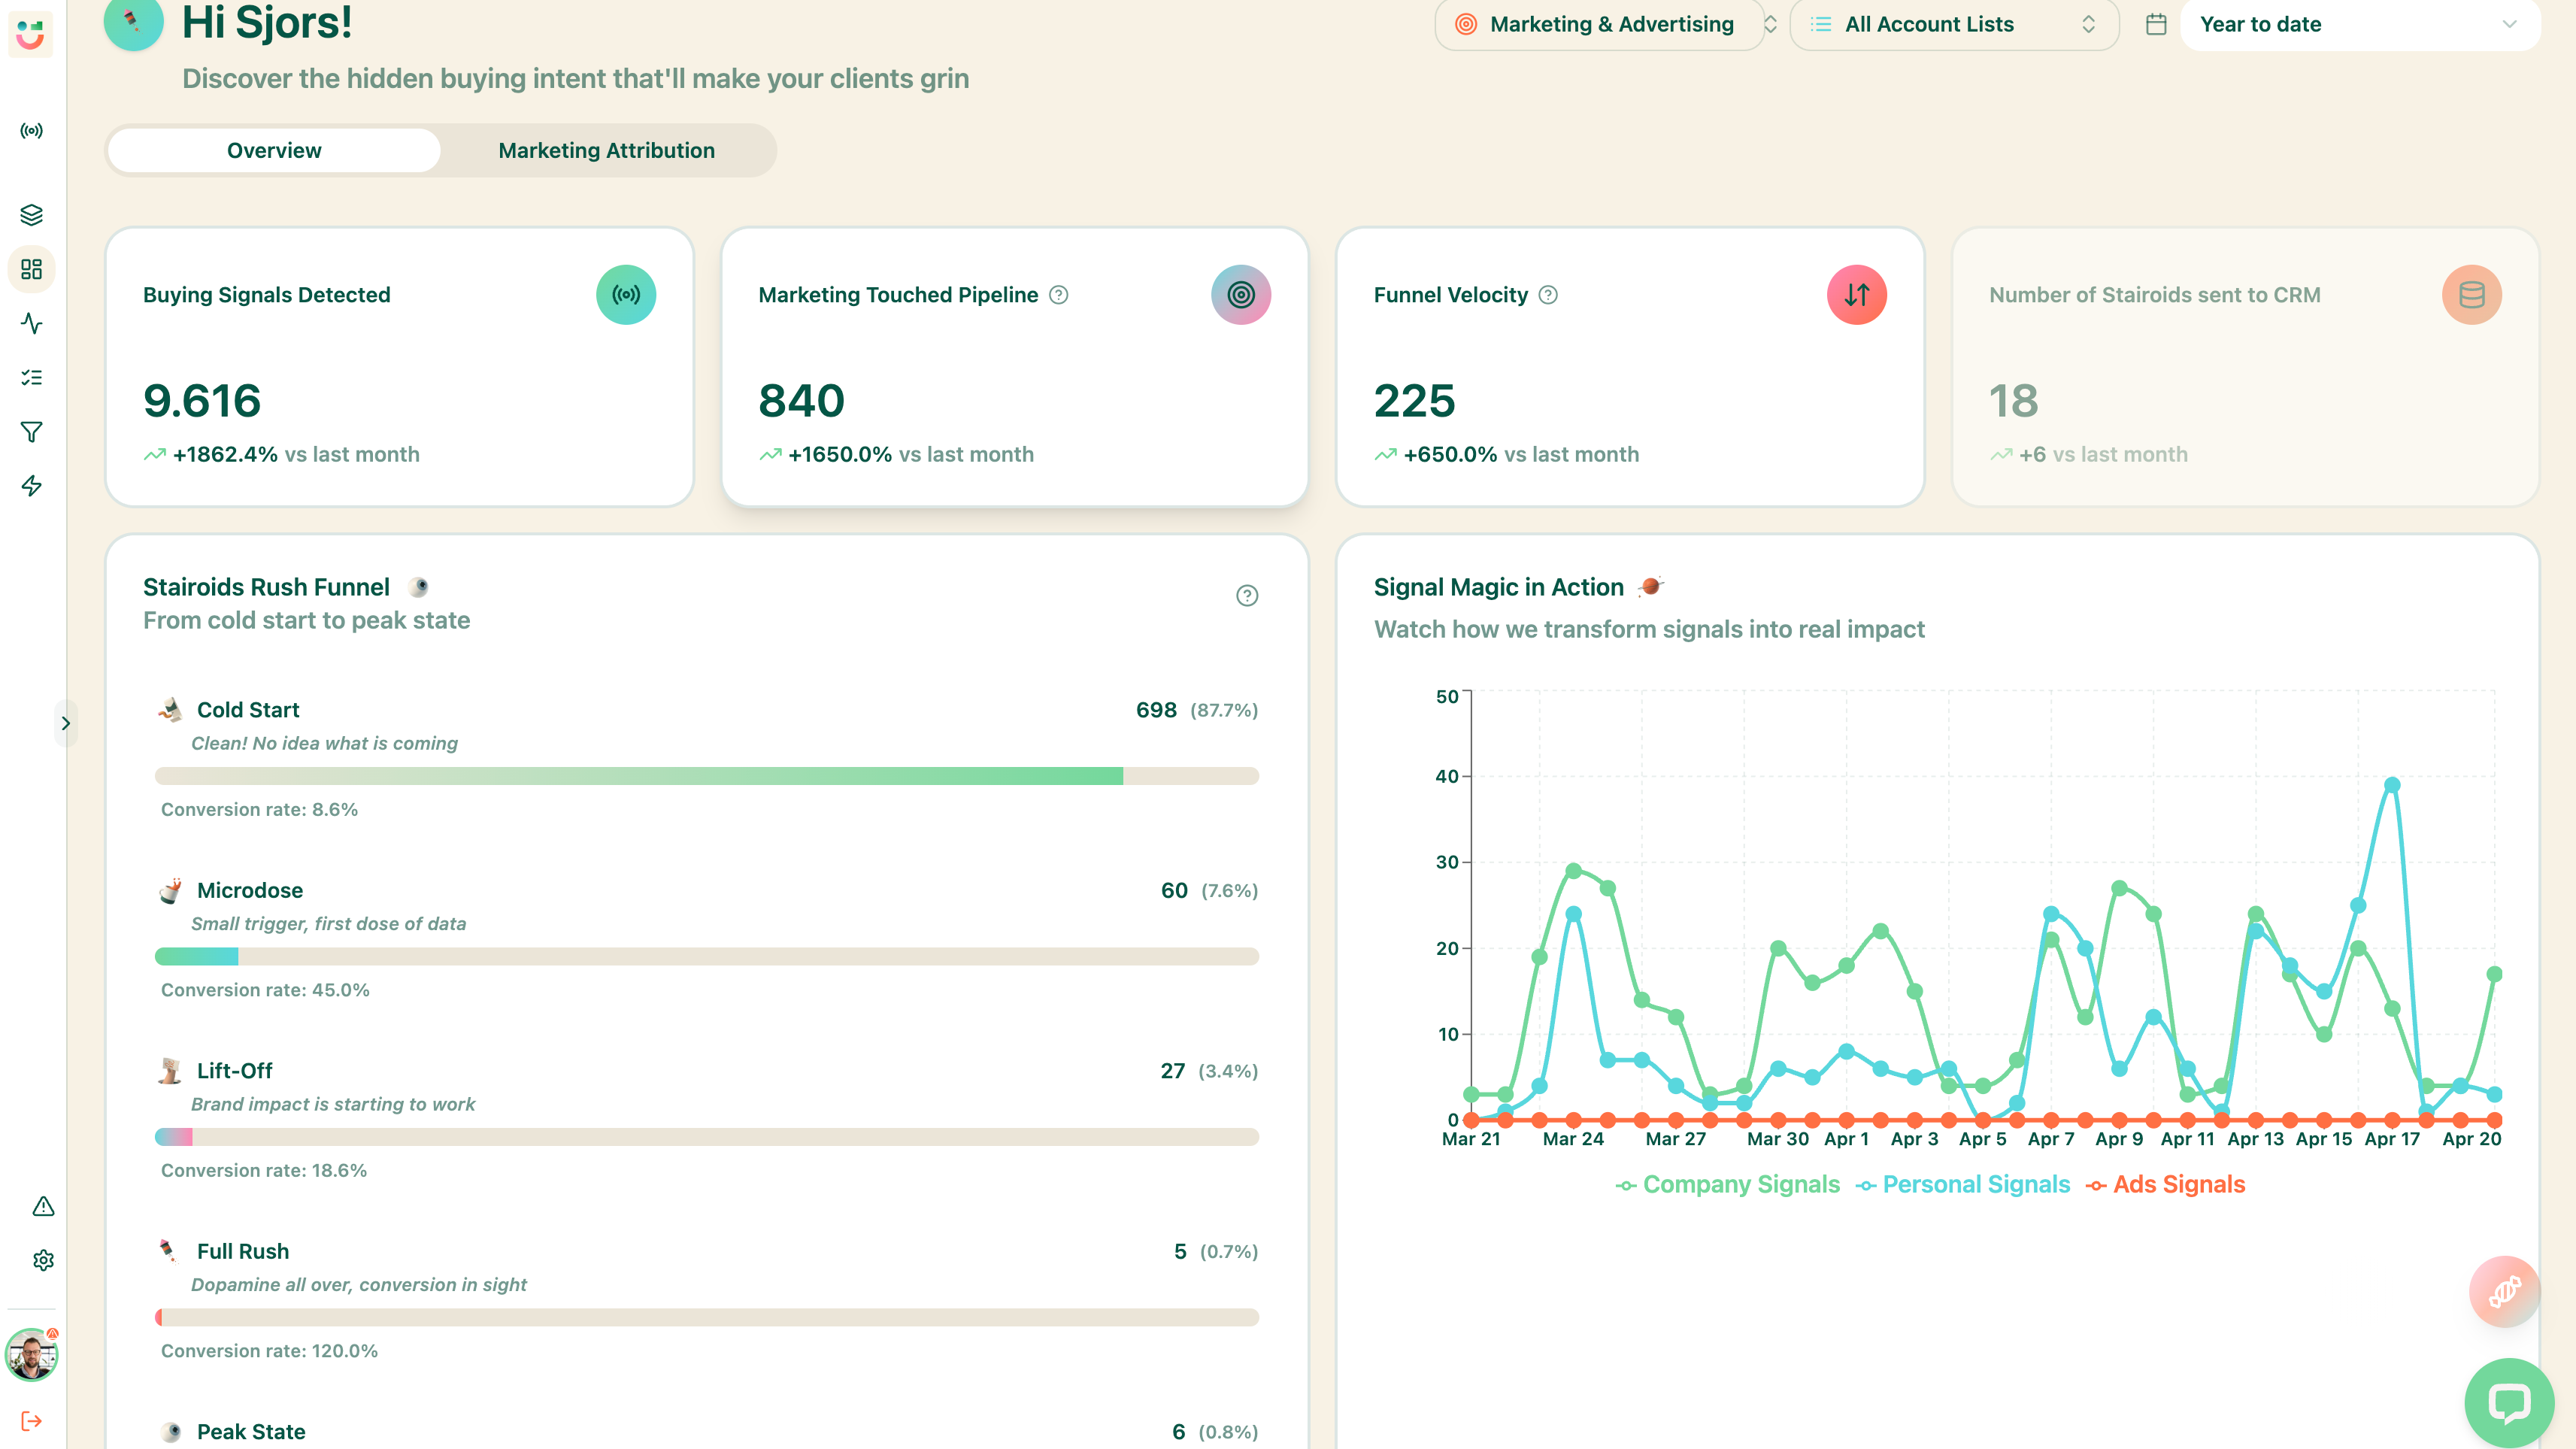Click the user avatar photo in sidebar
The image size is (2576, 1449).
(31, 1355)
